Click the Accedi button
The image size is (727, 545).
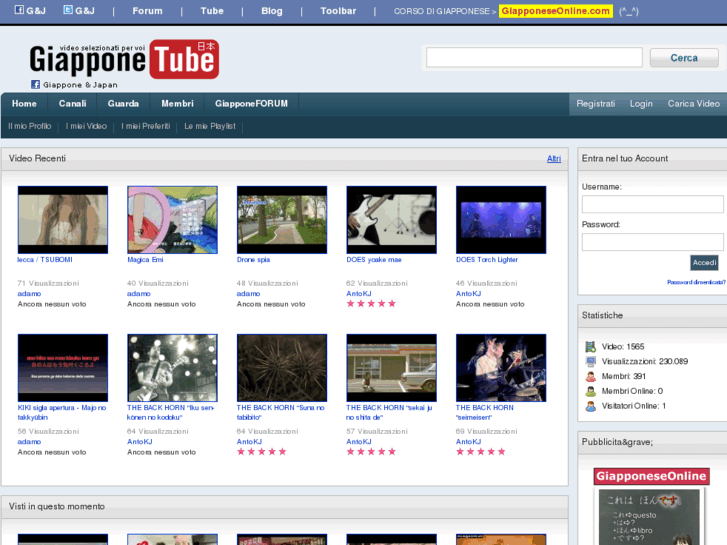point(704,263)
